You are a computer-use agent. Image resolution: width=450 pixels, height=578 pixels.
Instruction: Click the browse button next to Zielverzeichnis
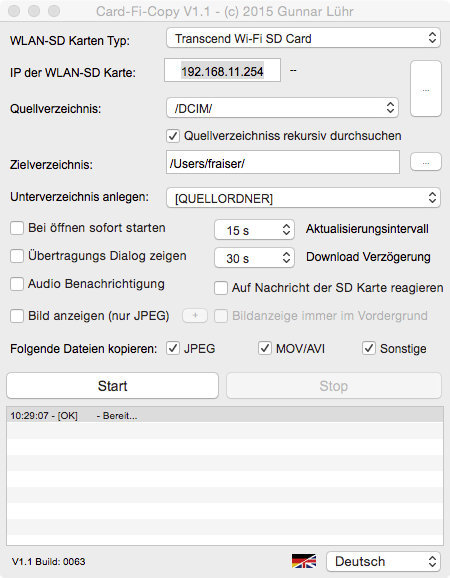(x=426, y=162)
